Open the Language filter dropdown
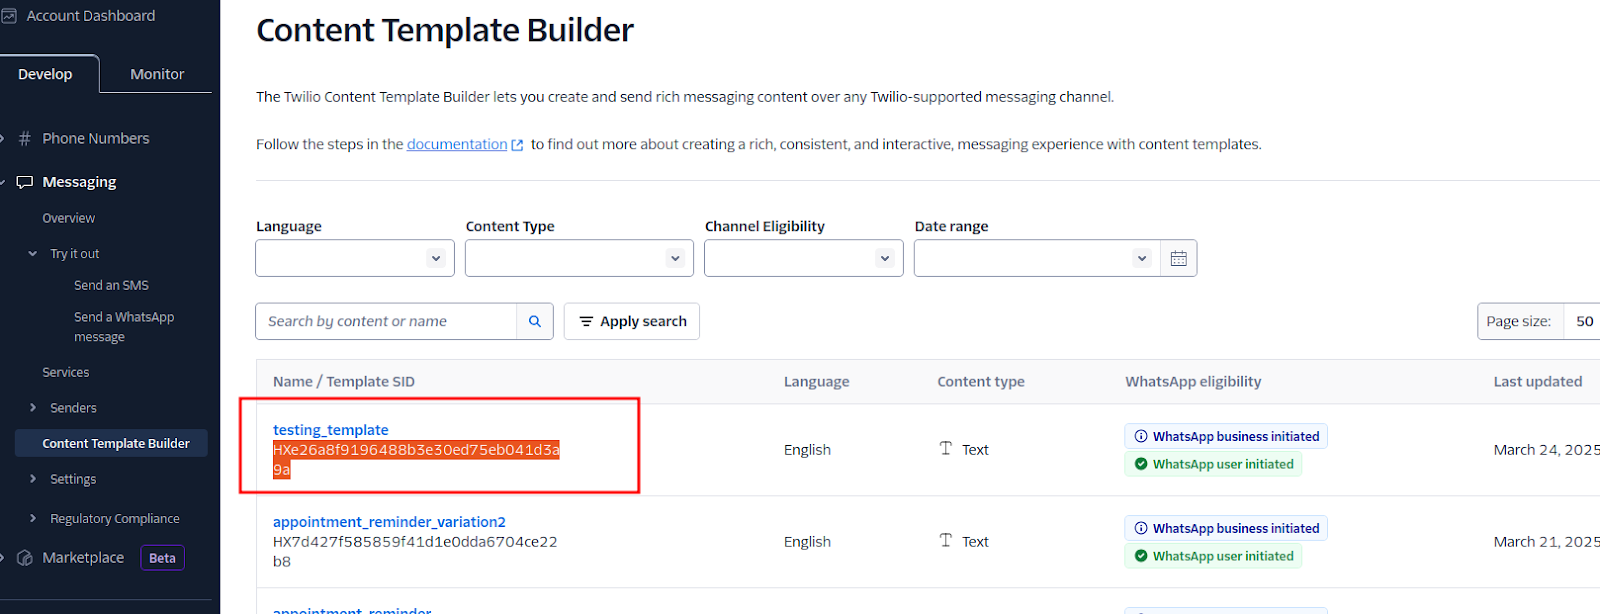1600x614 pixels. [x=355, y=258]
